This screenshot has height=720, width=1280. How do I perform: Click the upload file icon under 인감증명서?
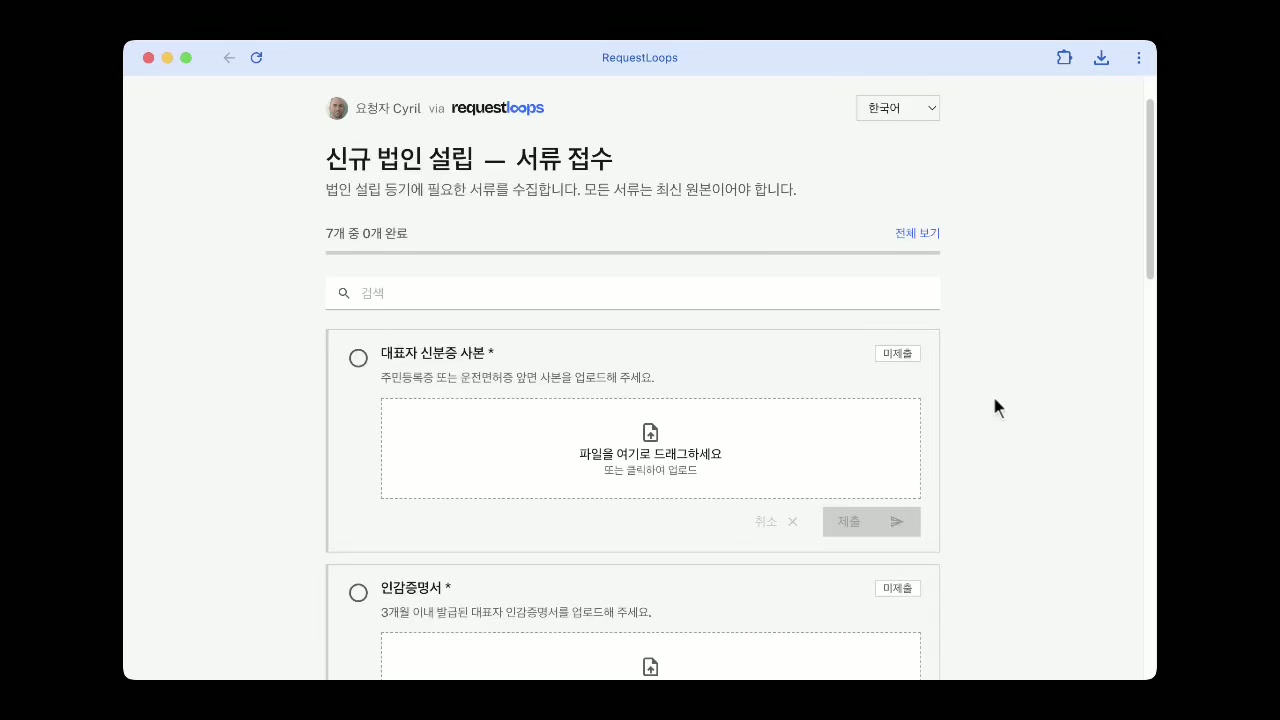coord(650,667)
